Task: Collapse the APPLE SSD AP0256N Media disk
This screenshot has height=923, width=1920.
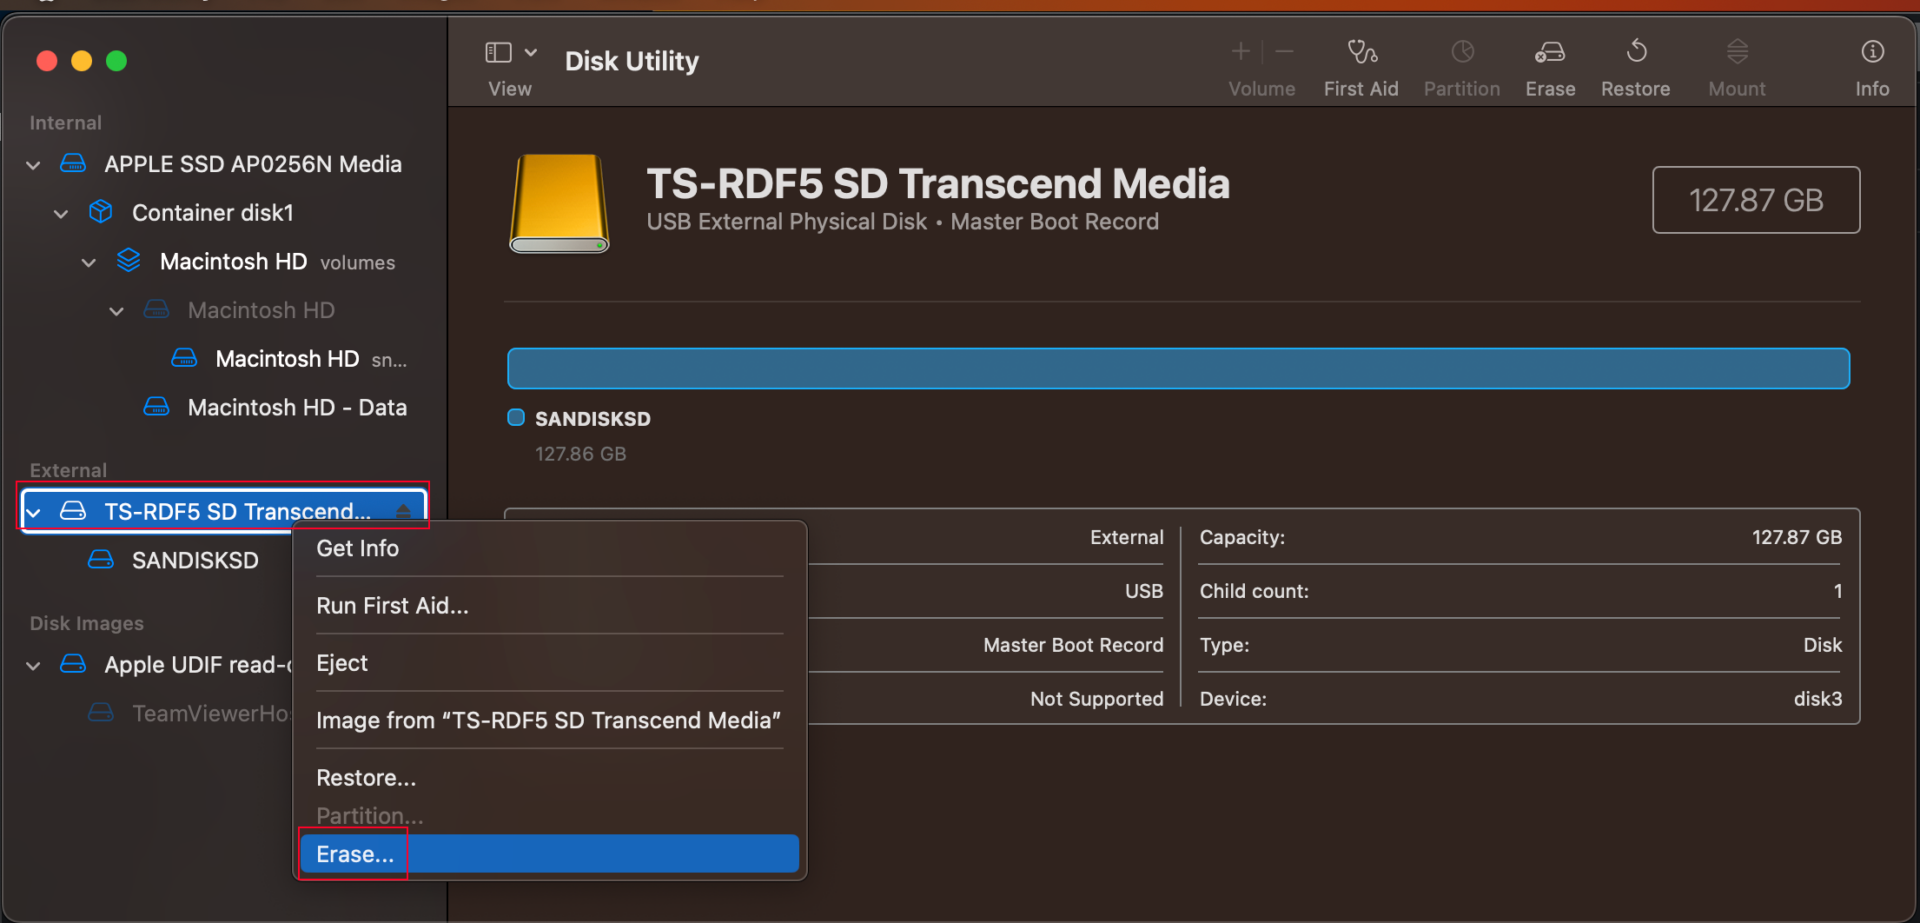Action: pos(33,165)
